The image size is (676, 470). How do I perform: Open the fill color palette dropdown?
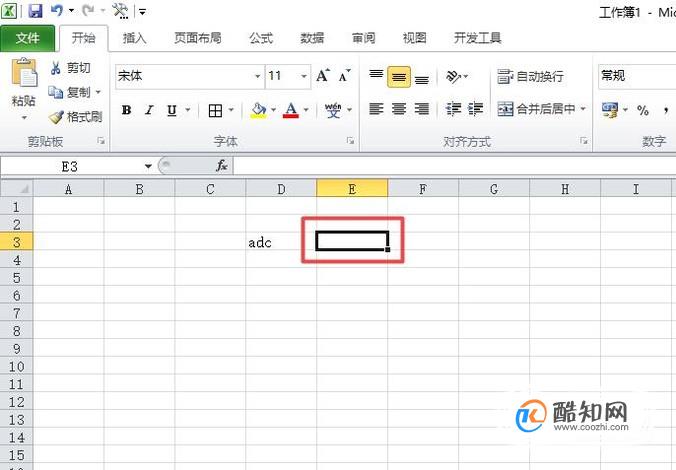point(273,110)
